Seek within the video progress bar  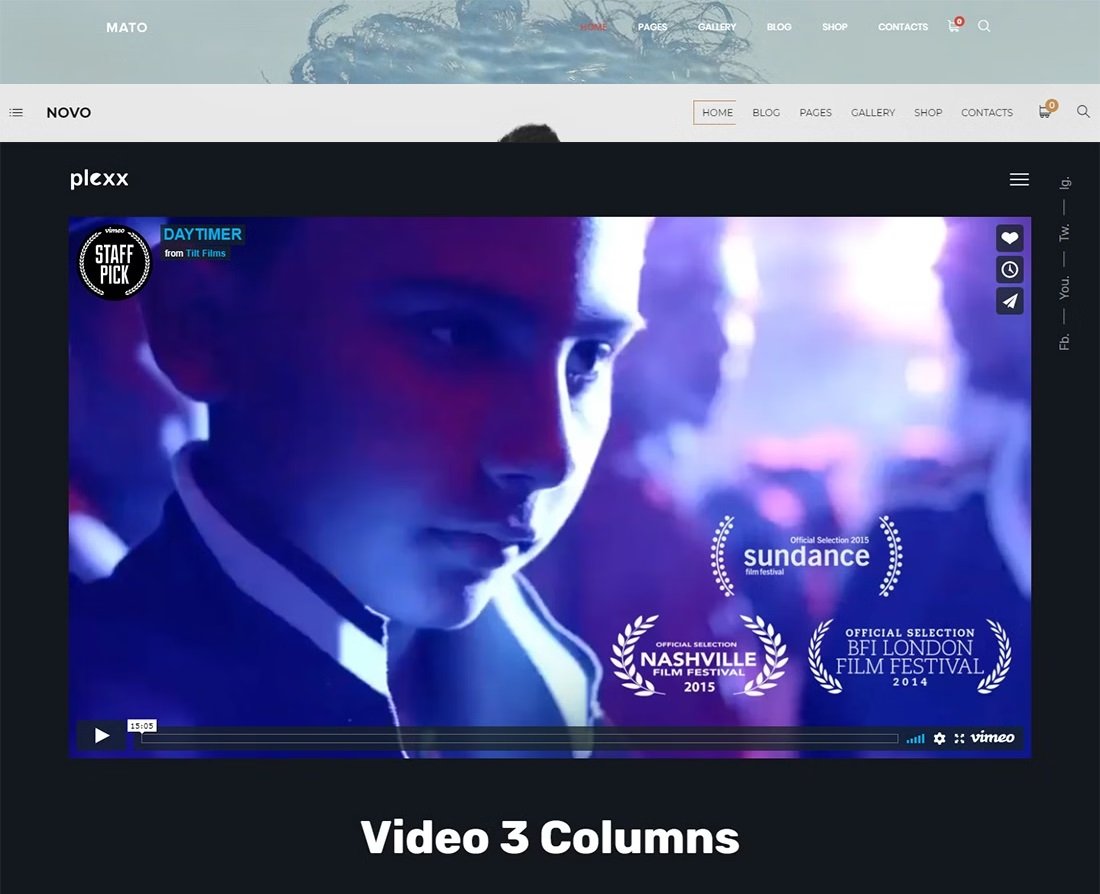click(519, 738)
